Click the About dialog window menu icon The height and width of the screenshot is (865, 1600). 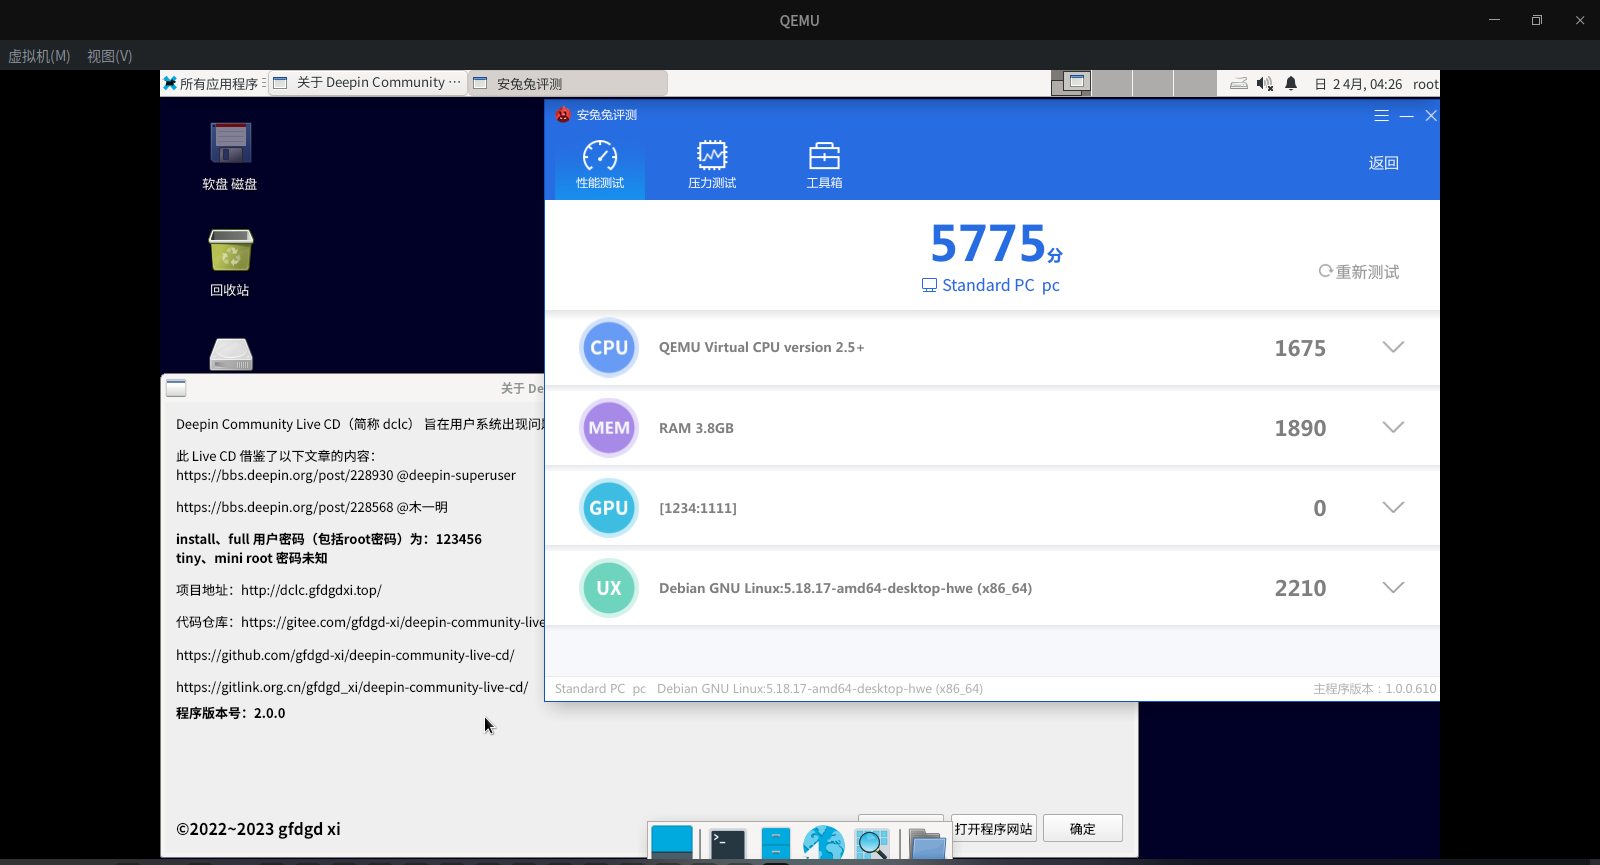point(176,388)
